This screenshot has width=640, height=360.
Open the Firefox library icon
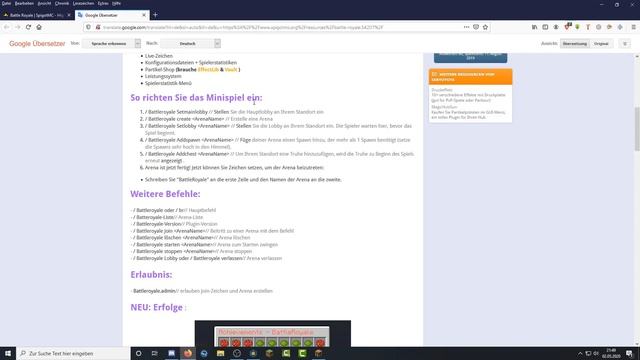pos(534,27)
